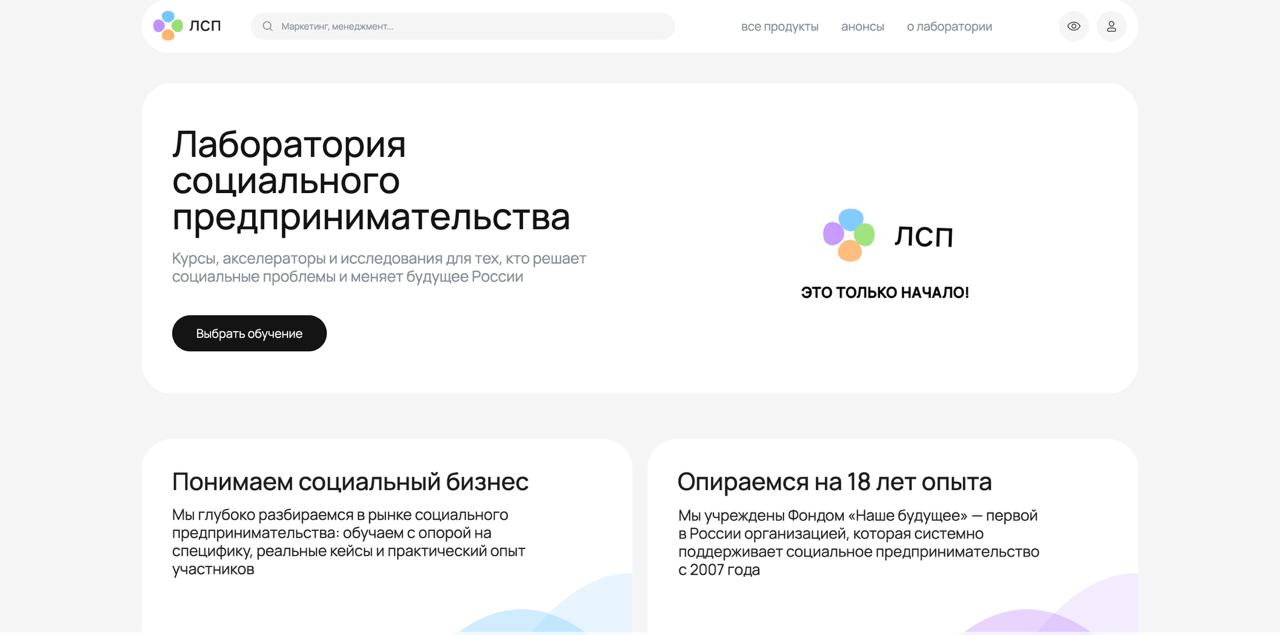Click the 'ЭТО ТОЛЬКО НАЧАЛО!' slogan

point(884,293)
